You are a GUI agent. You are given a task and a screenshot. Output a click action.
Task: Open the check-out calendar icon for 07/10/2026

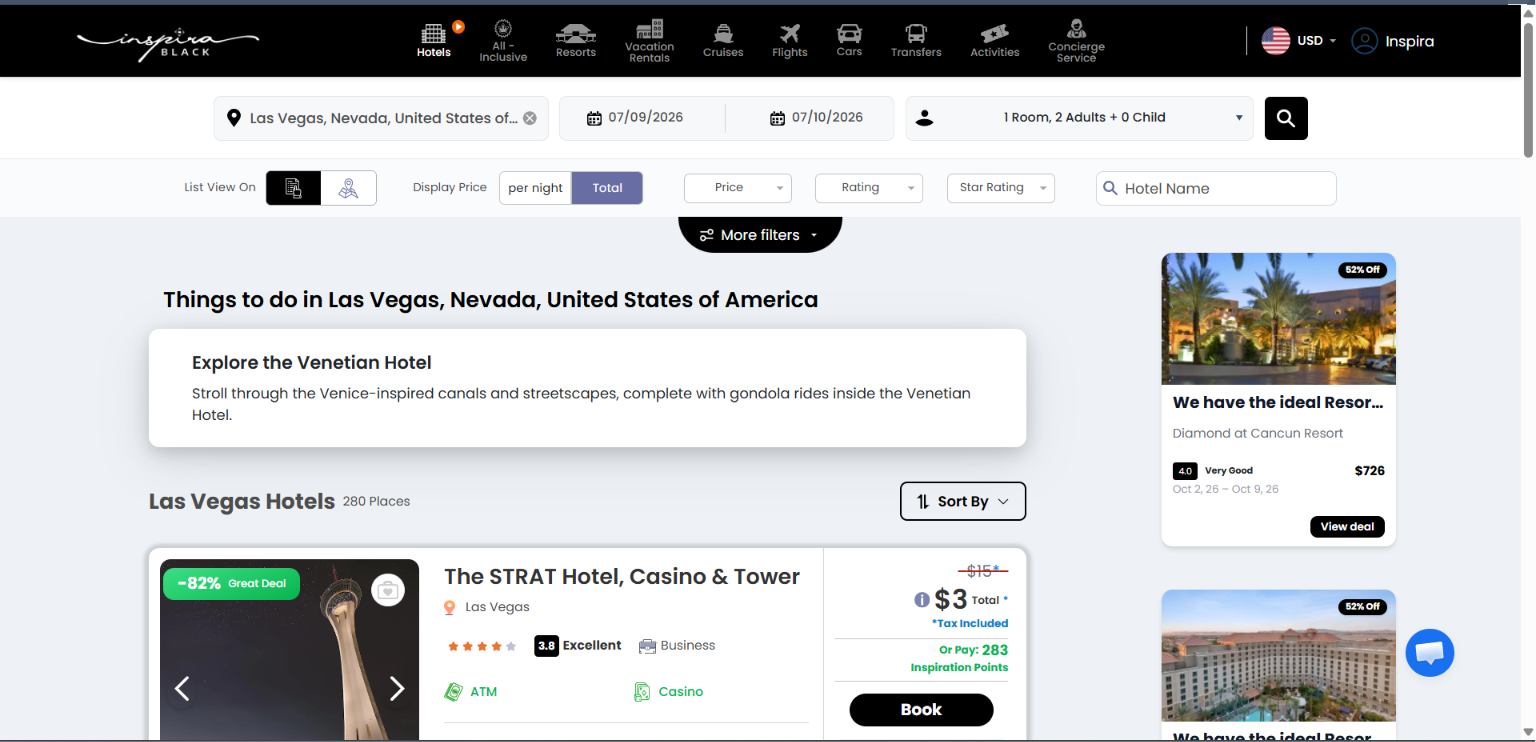pyautogui.click(x=777, y=118)
